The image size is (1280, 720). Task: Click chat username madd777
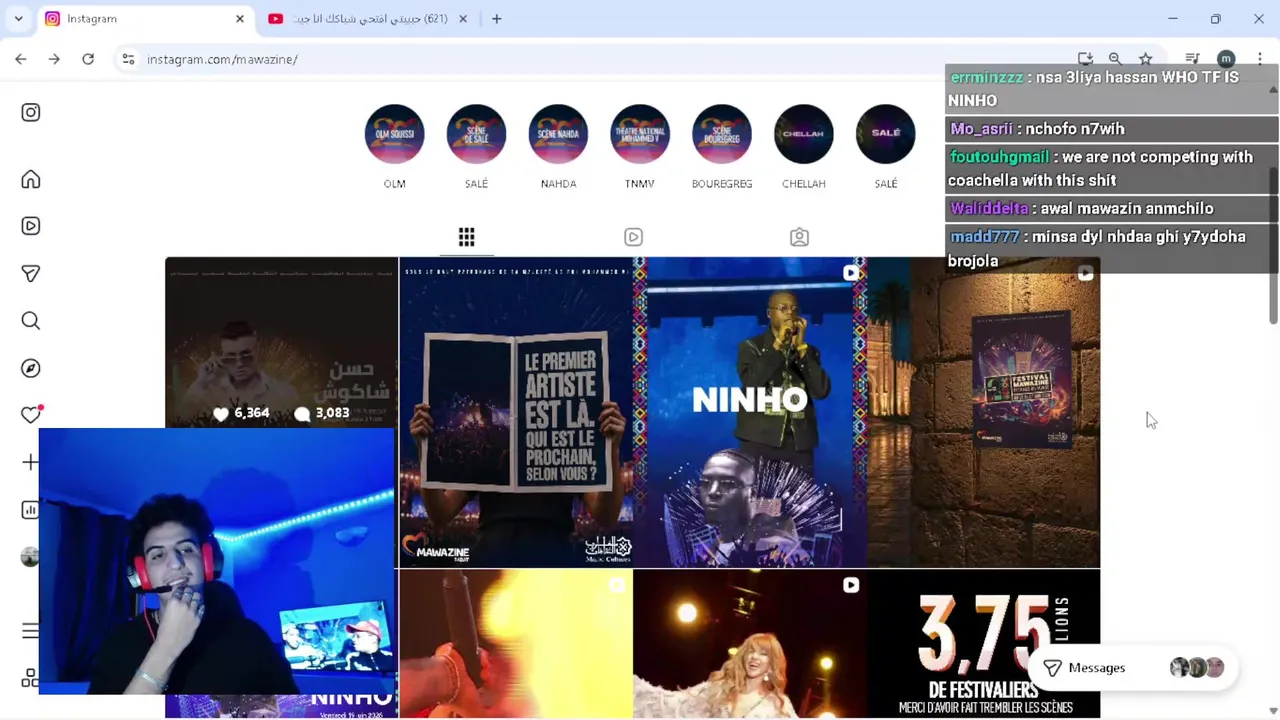984,237
